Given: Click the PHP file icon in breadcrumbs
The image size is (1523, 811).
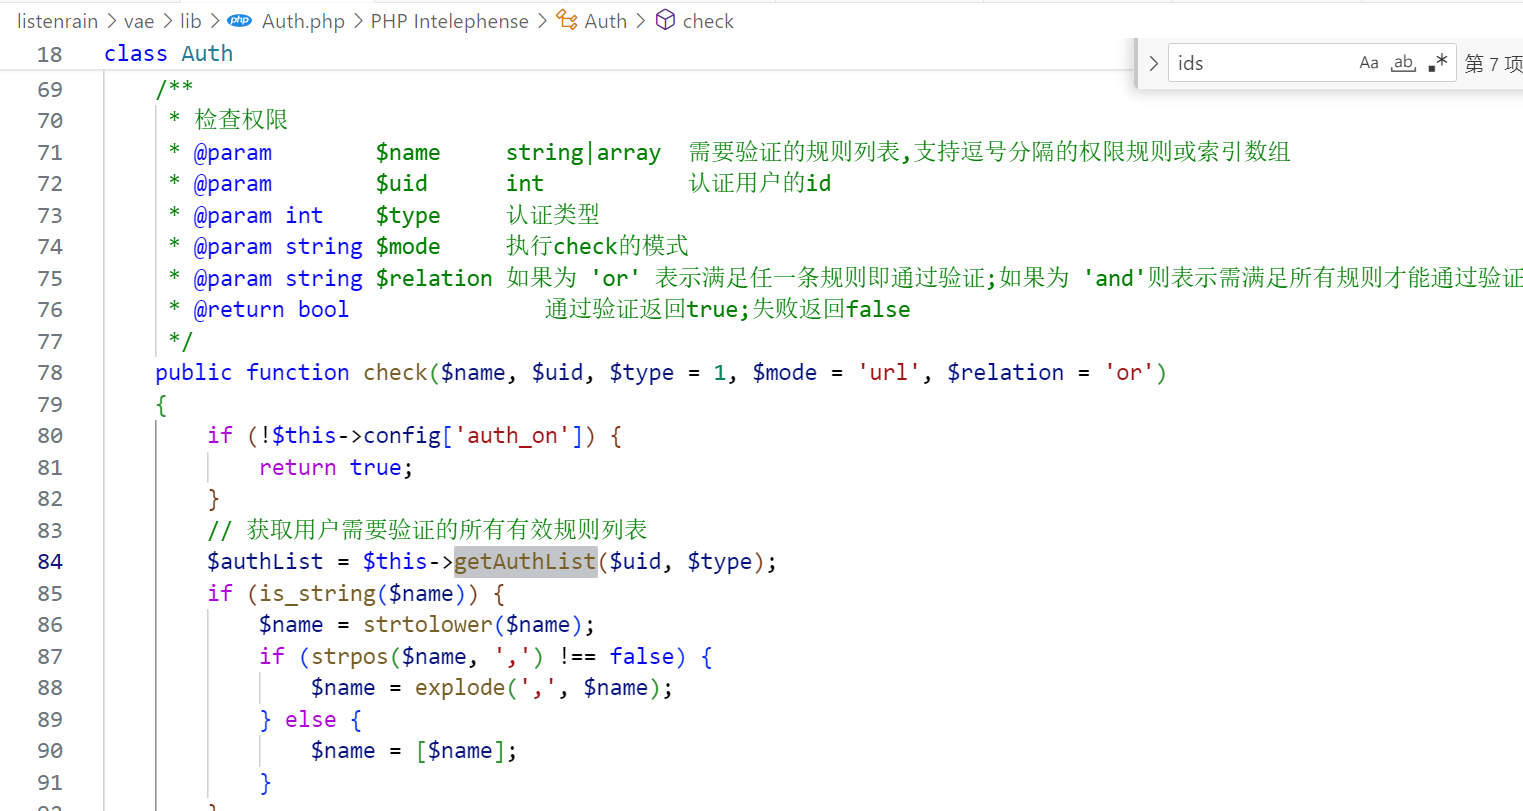Looking at the screenshot, I should [240, 20].
